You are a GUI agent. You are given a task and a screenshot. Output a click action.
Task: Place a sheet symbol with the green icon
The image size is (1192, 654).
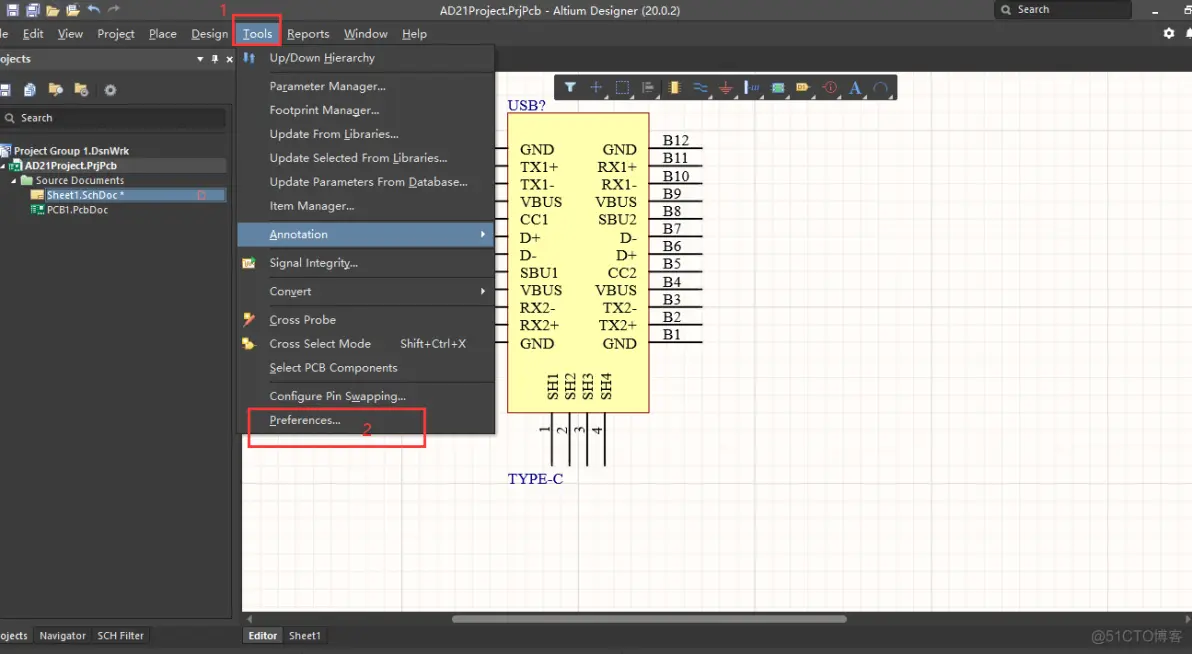pyautogui.click(x=778, y=87)
